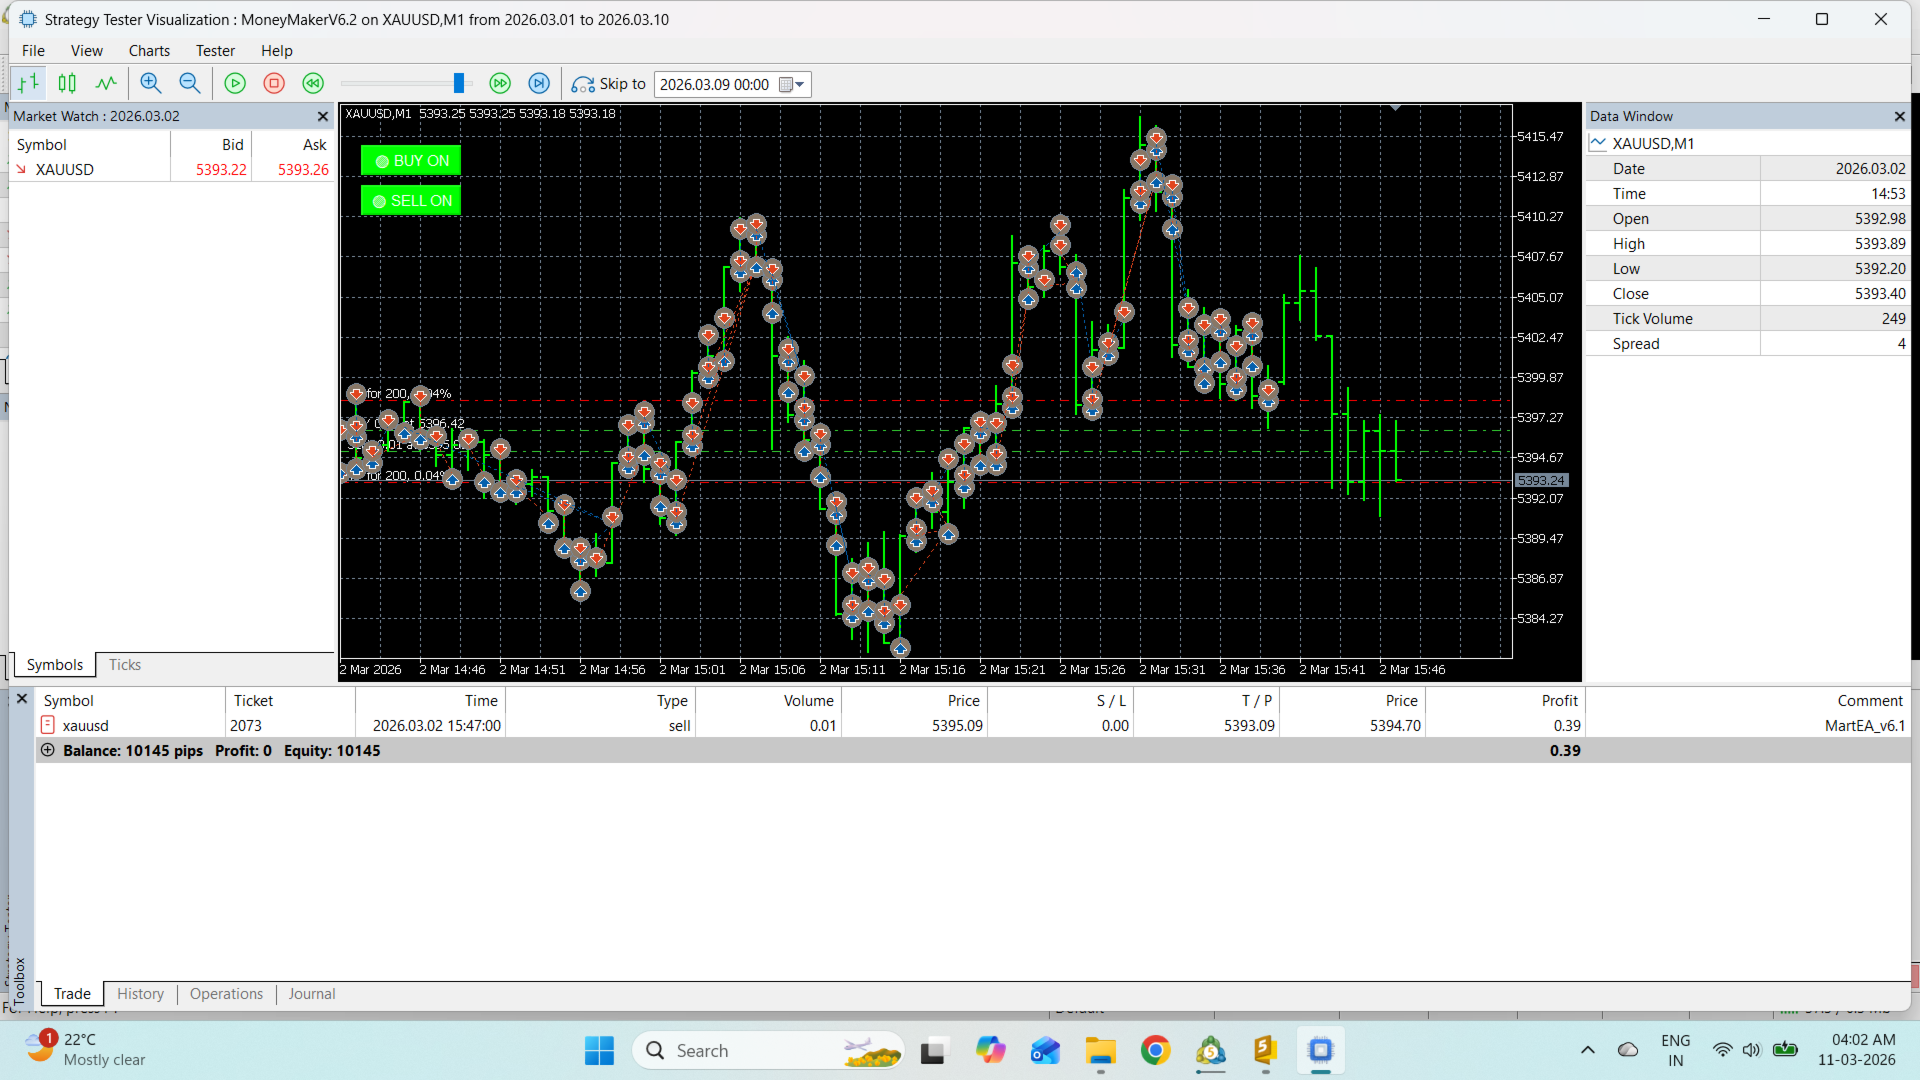Screen dimensions: 1920x1080
Task: Open the Ticks tab in Market Watch
Action: tap(124, 665)
